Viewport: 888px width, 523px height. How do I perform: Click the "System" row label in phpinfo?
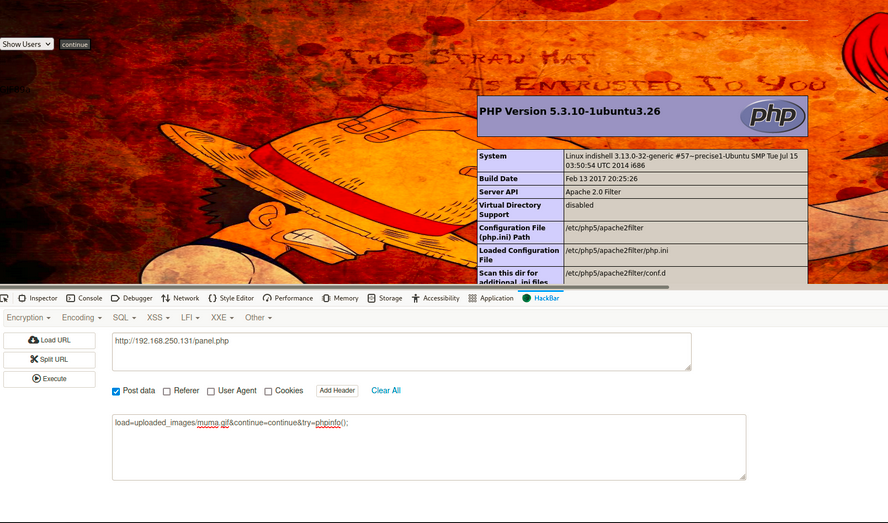(493, 156)
